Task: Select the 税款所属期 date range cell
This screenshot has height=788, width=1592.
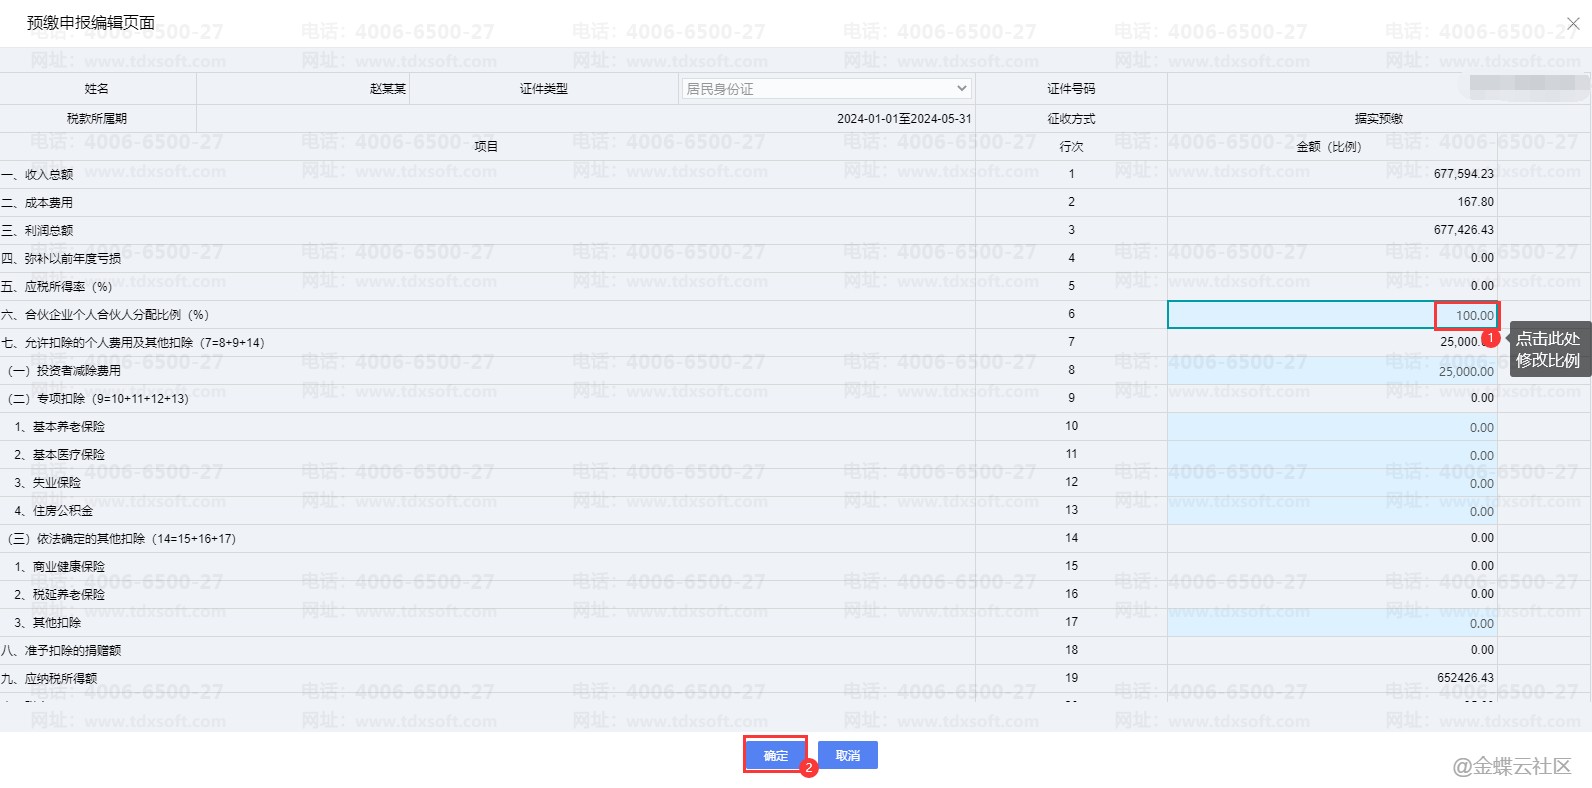Action: 586,118
